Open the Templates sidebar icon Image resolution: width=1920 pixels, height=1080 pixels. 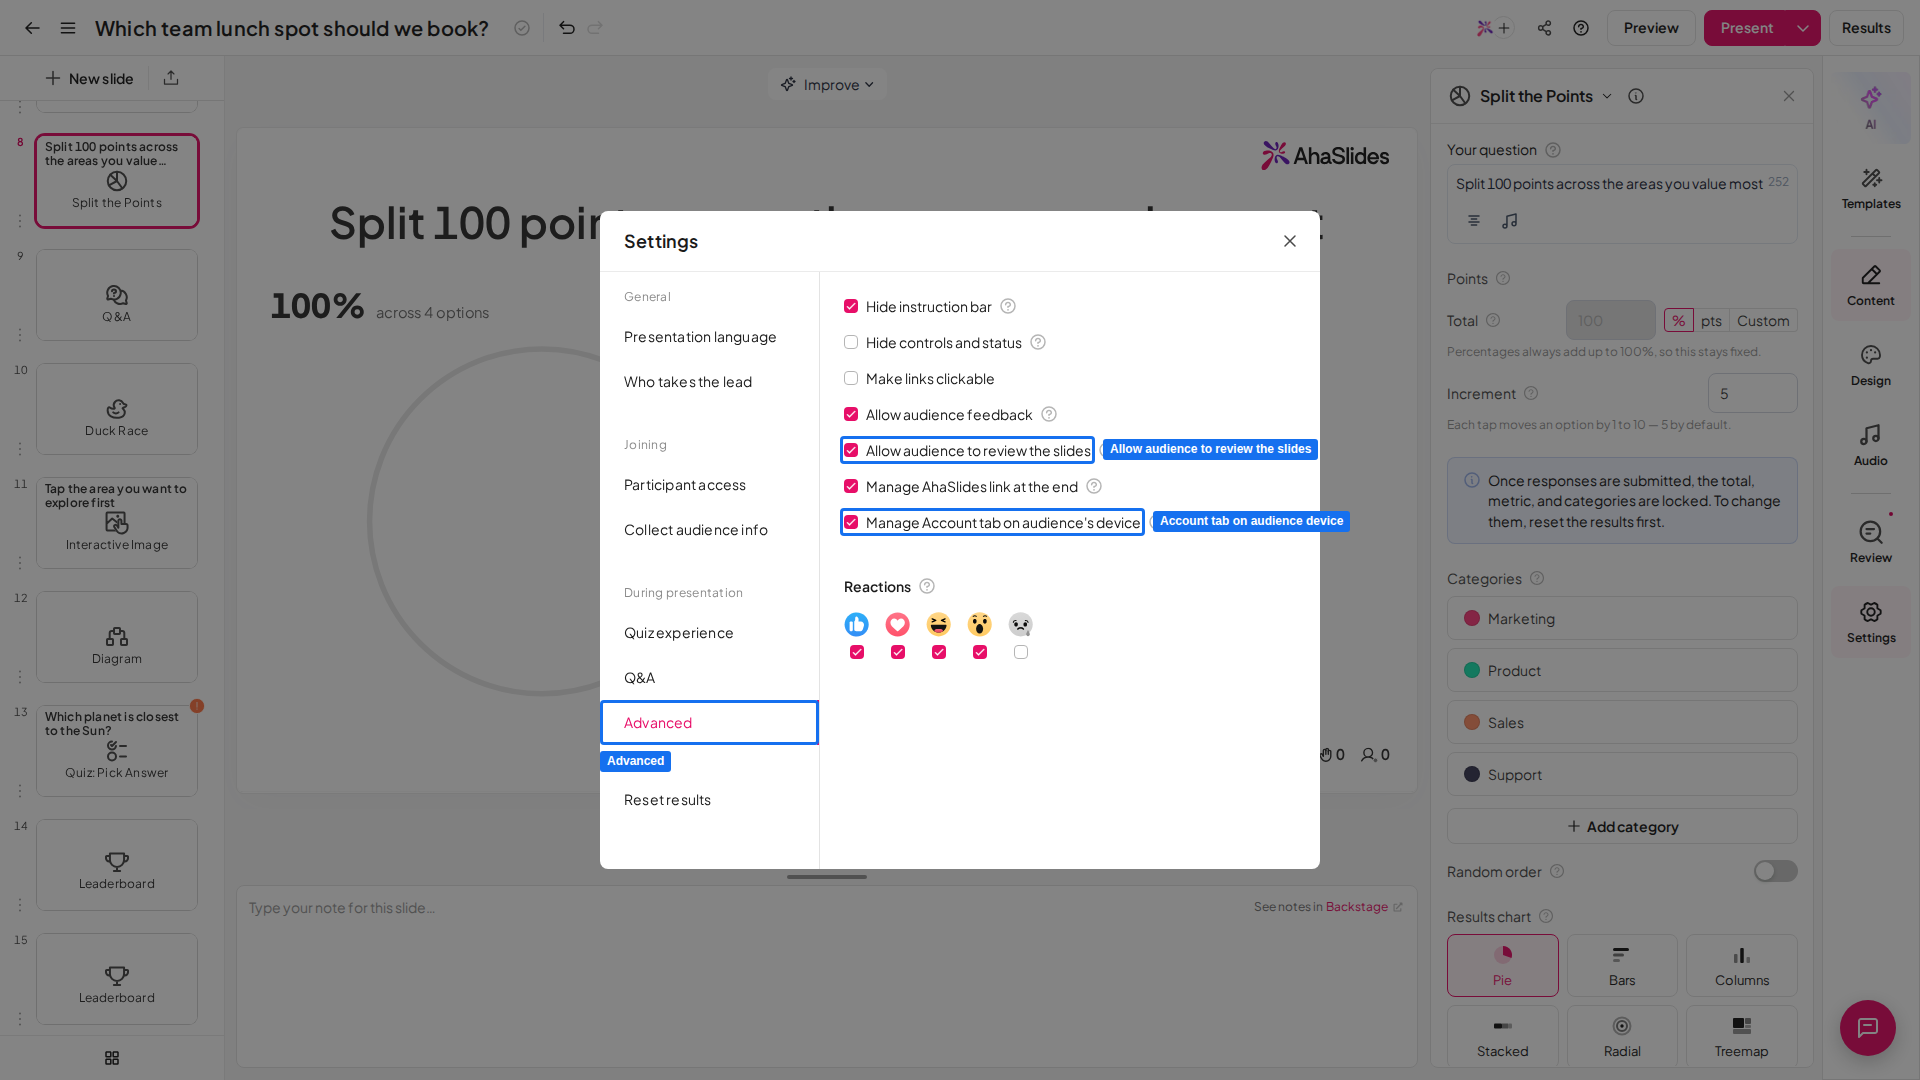coord(1870,187)
